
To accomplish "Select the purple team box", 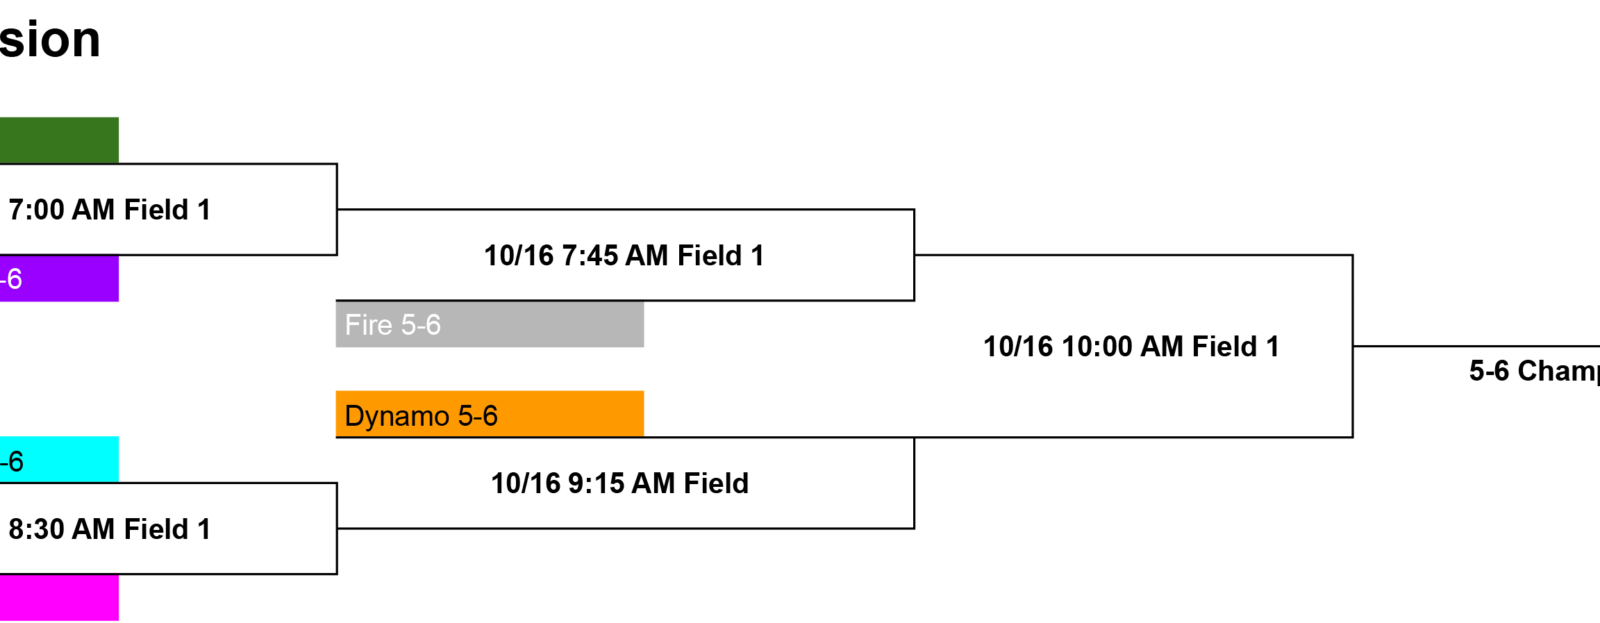I will (59, 278).
